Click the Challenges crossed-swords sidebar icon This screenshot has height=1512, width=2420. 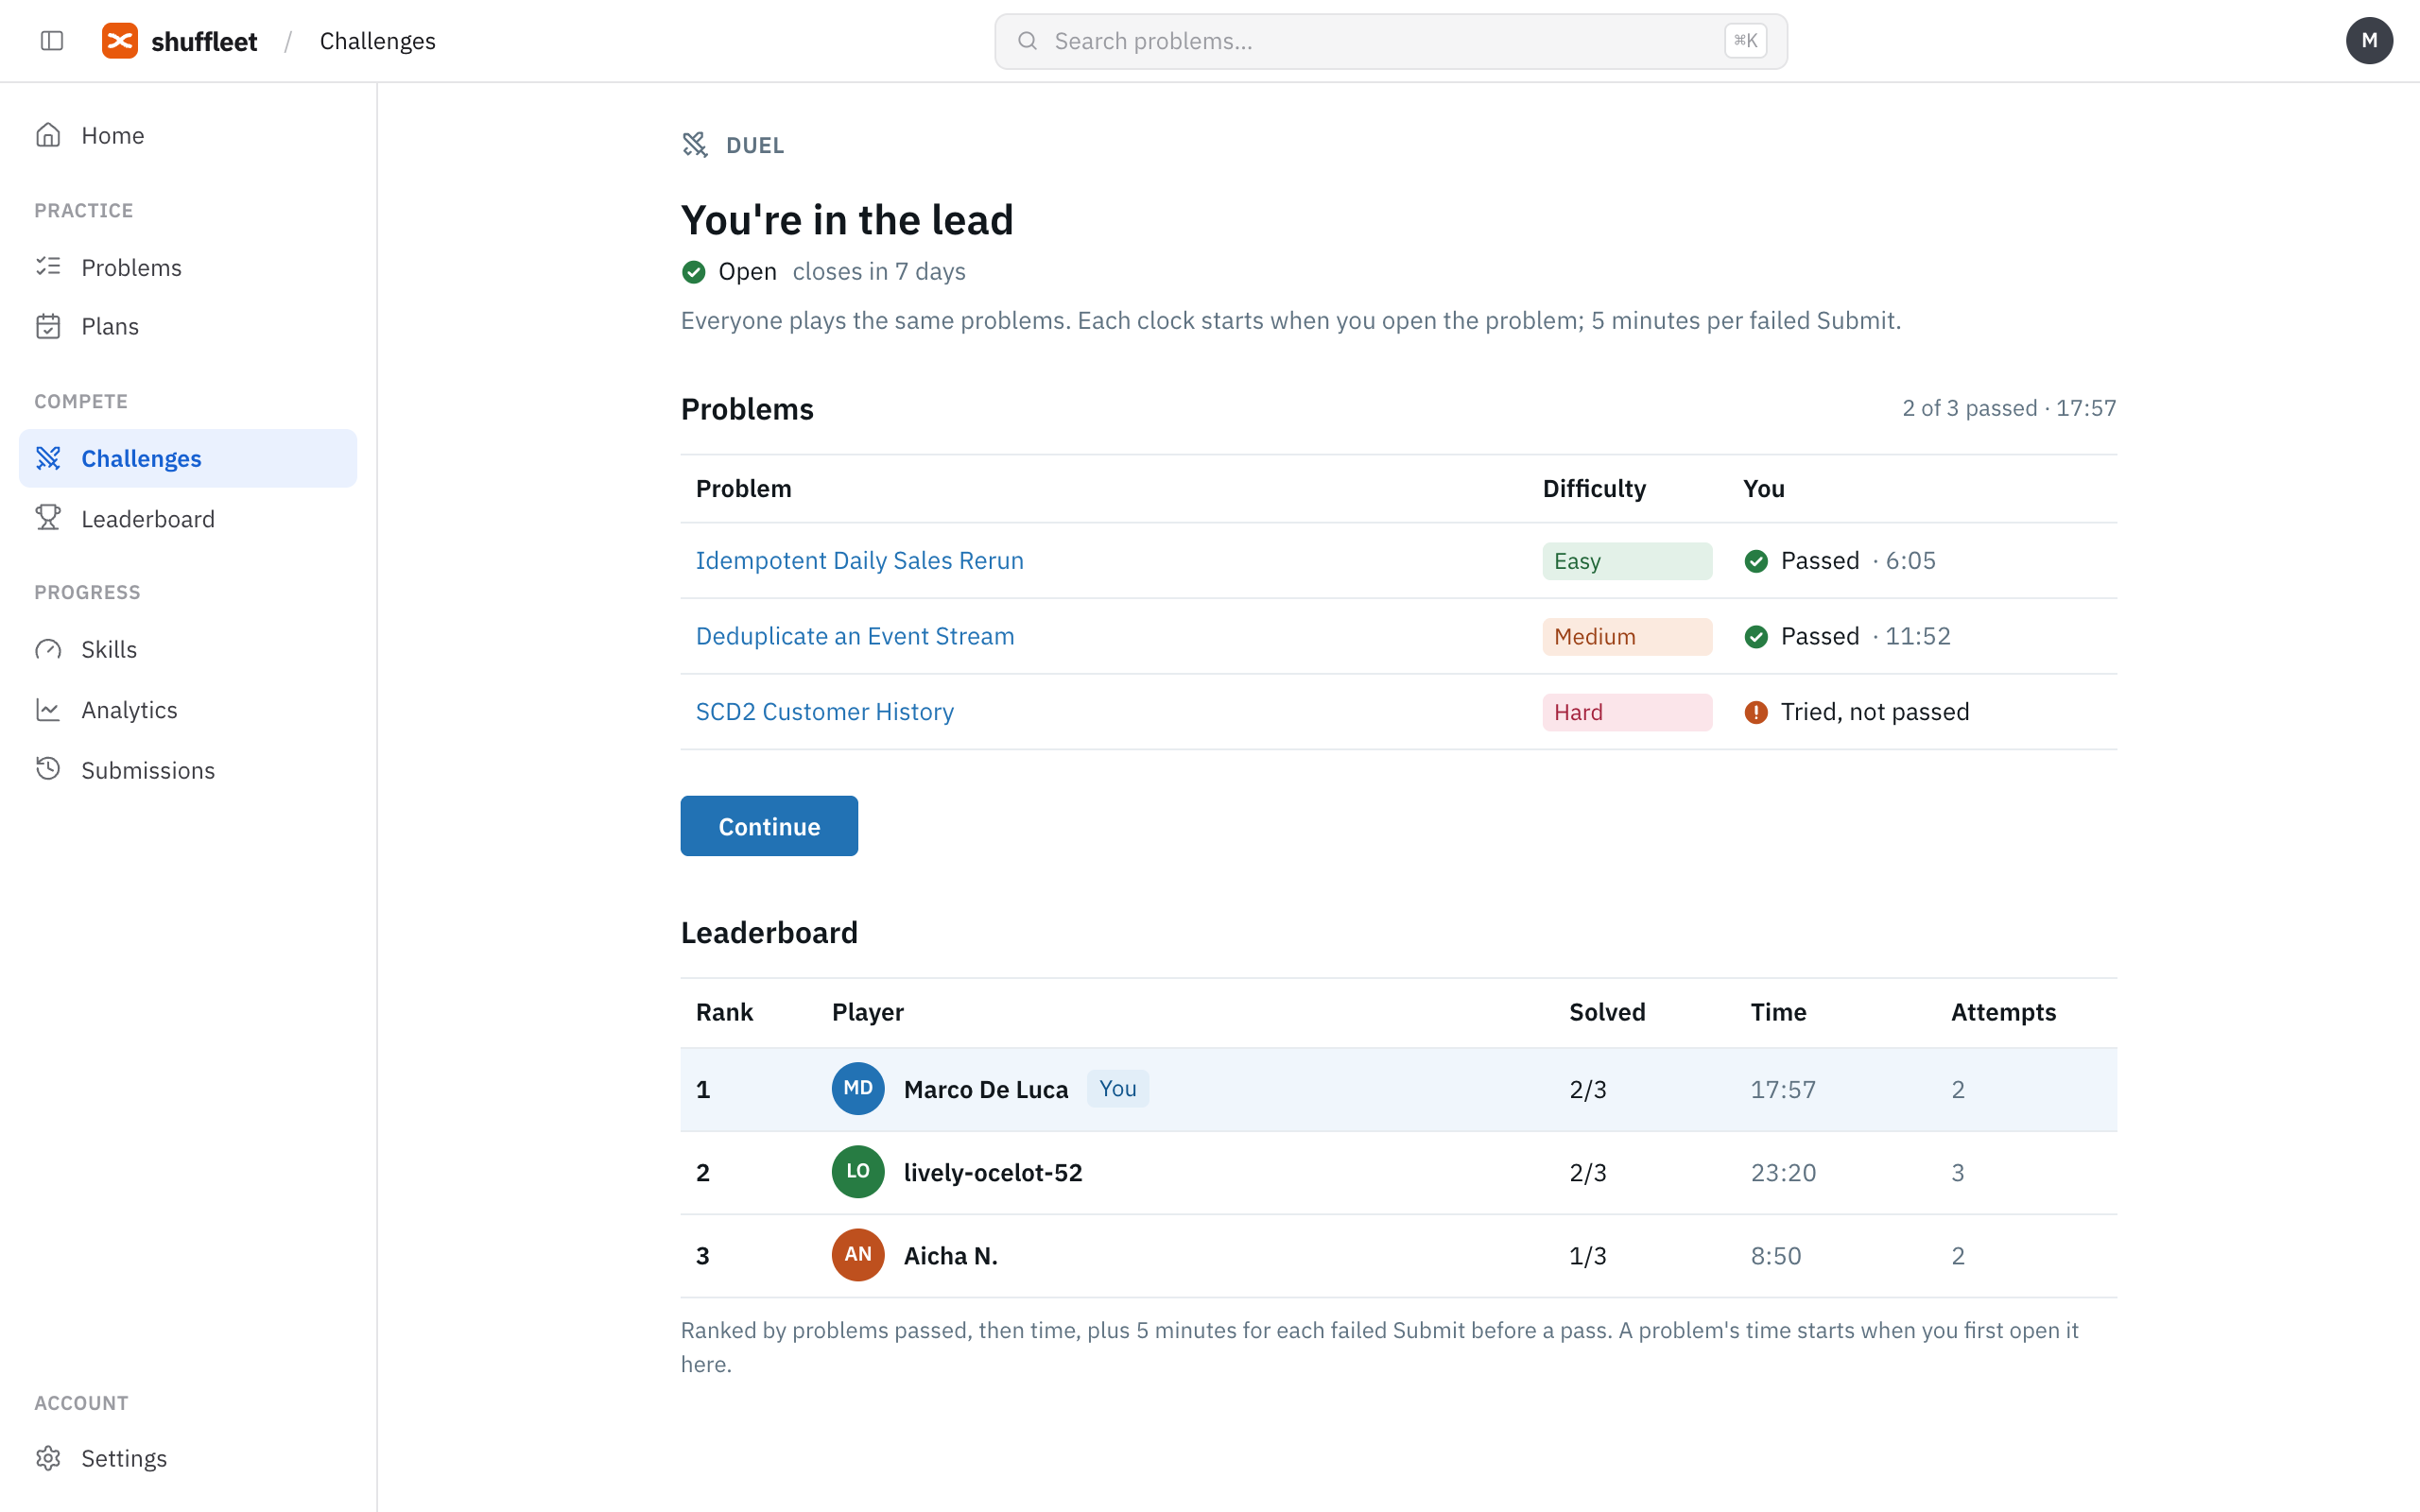pos(48,458)
